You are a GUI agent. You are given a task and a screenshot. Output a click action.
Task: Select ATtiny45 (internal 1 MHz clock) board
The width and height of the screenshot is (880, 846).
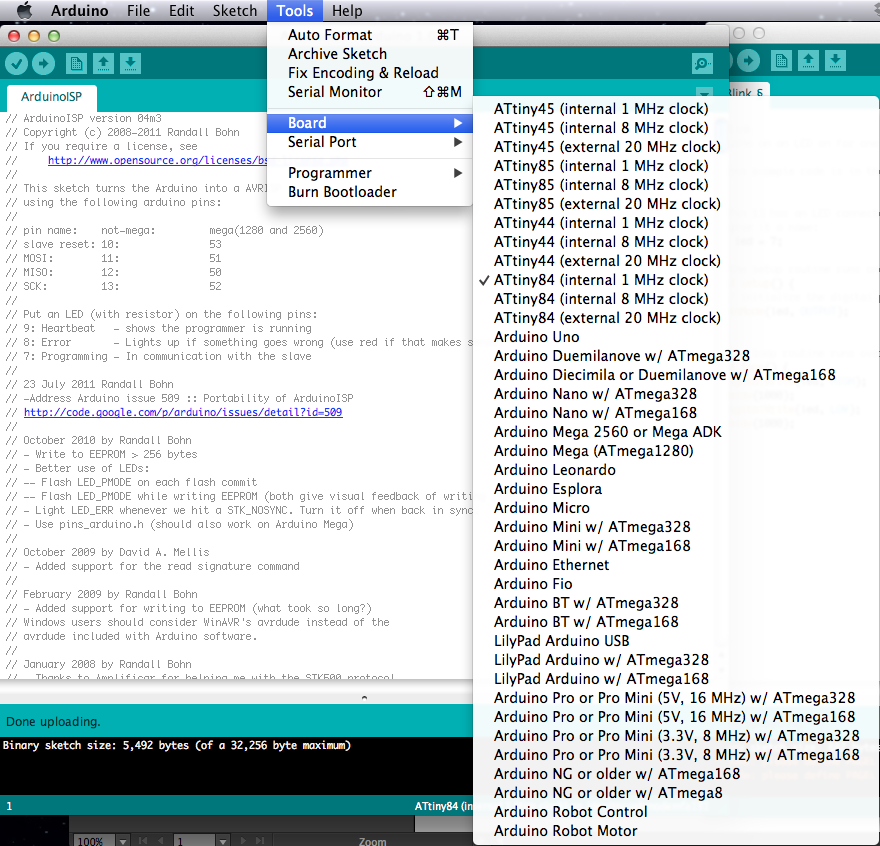click(x=676, y=109)
